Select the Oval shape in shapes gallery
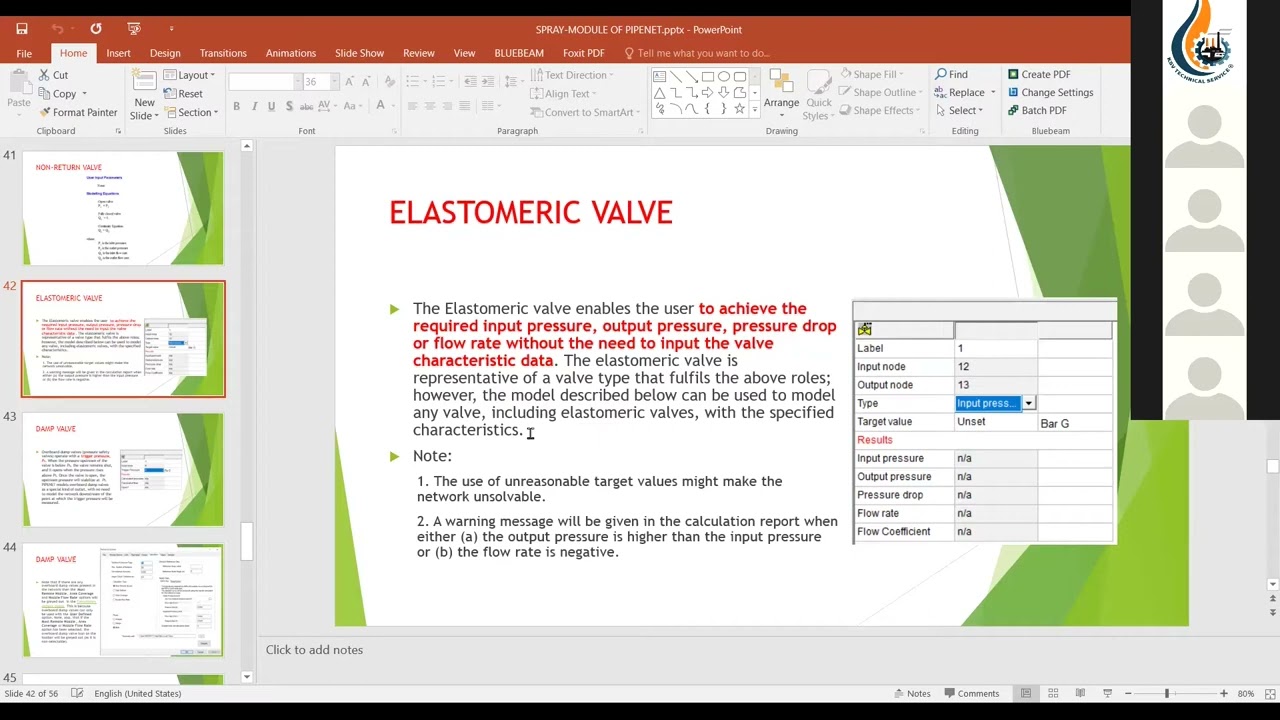Screen dimensions: 1280x720 [x=724, y=77]
